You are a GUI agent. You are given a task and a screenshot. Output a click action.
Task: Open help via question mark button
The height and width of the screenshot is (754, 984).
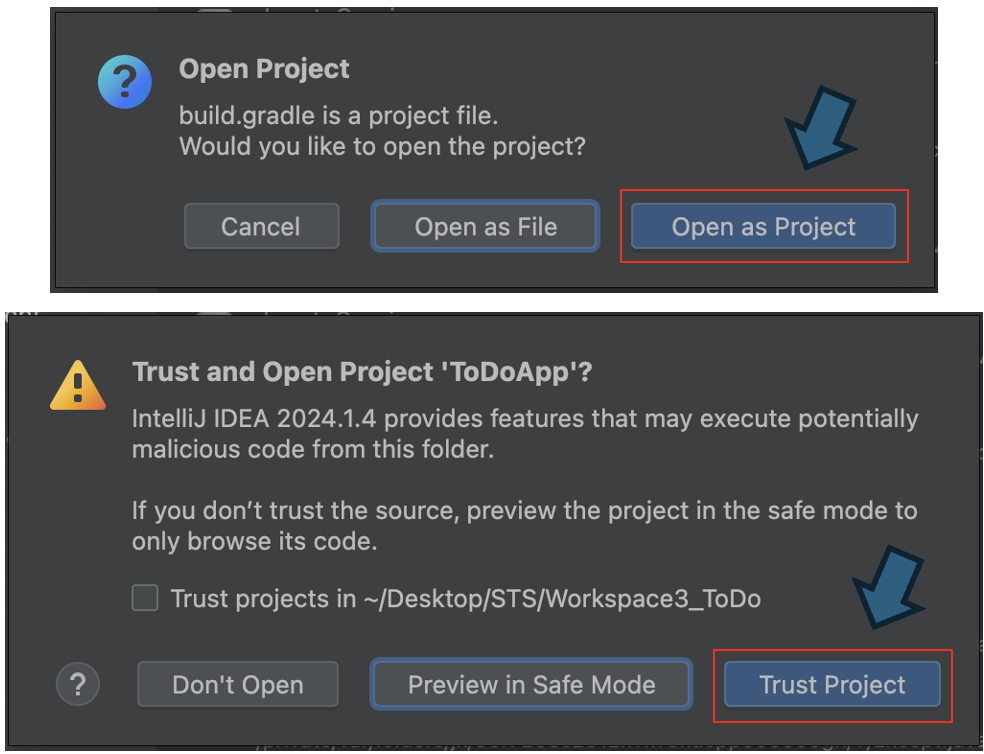(78, 684)
